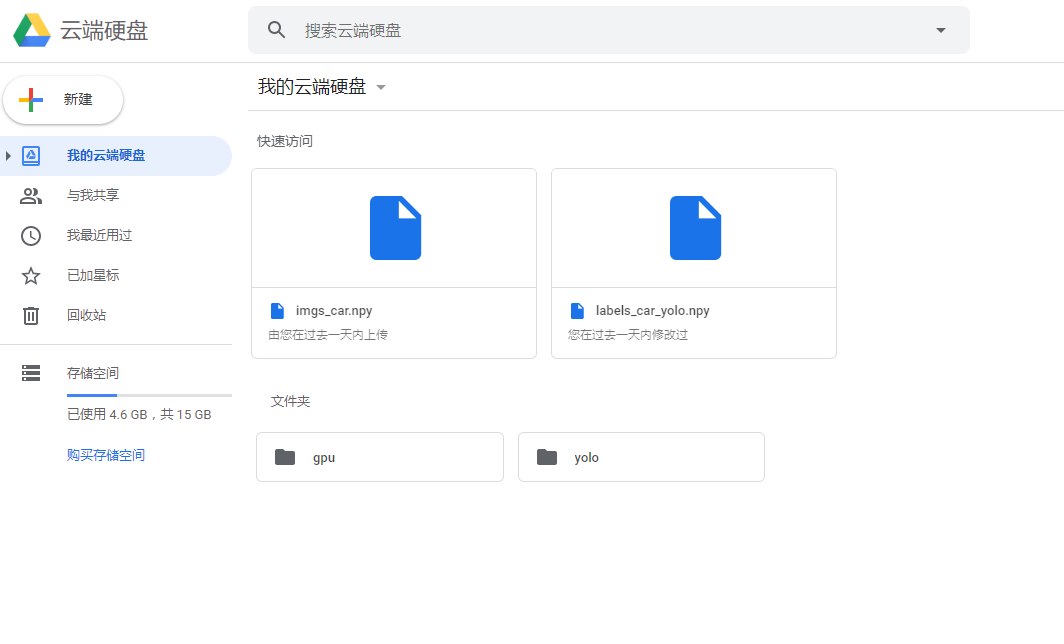Click the folder icon of gpu
Viewport: 1064px width, 644px height.
(x=285, y=457)
